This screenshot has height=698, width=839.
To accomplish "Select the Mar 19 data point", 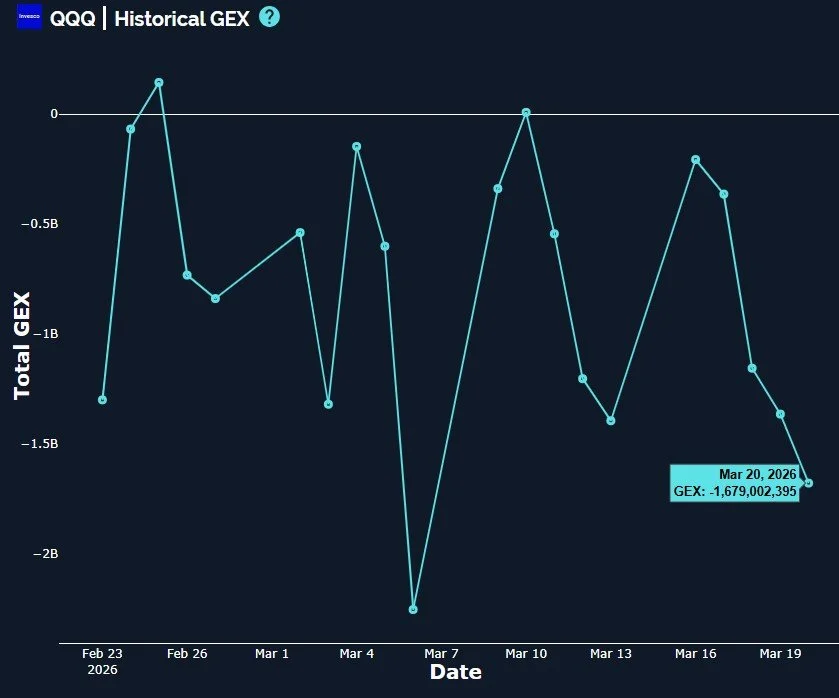I will pyautogui.click(x=781, y=414).
